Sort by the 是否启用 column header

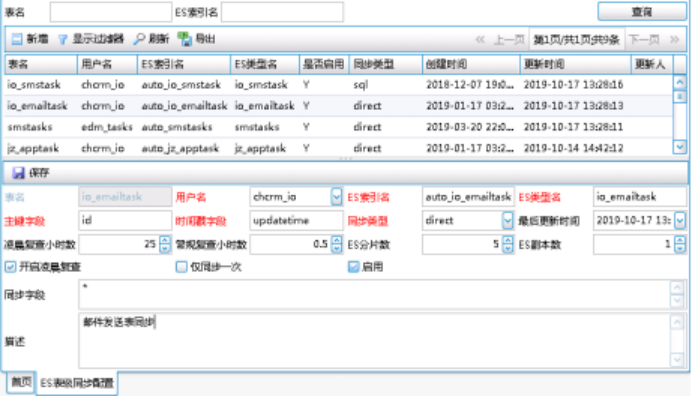[324, 64]
